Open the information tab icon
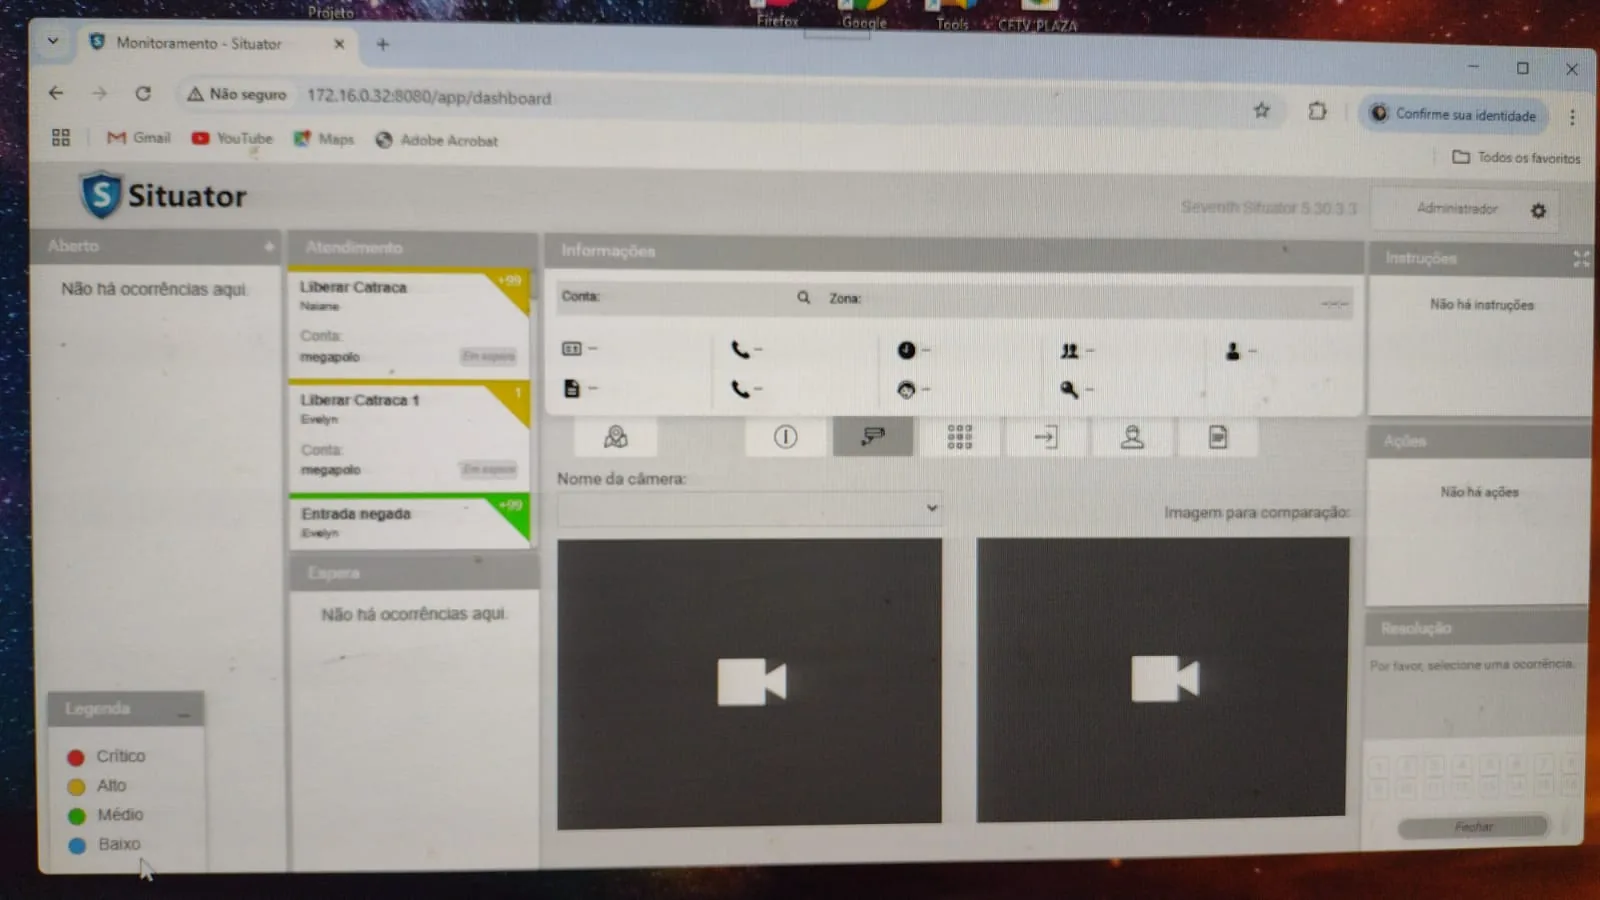Image resolution: width=1600 pixels, height=900 pixels. 786,437
